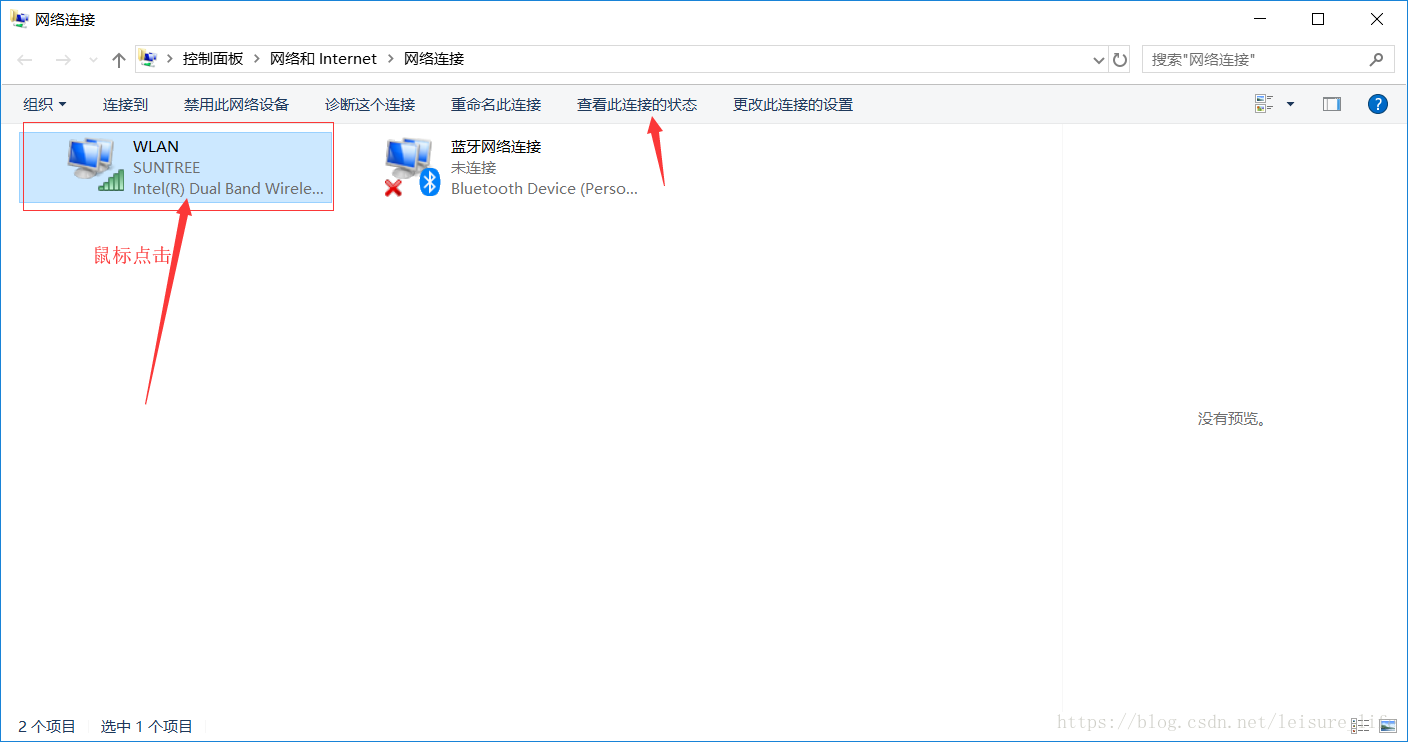Select the 网络和 Internet breadcrumb
The width and height of the screenshot is (1408, 742).
tap(323, 59)
